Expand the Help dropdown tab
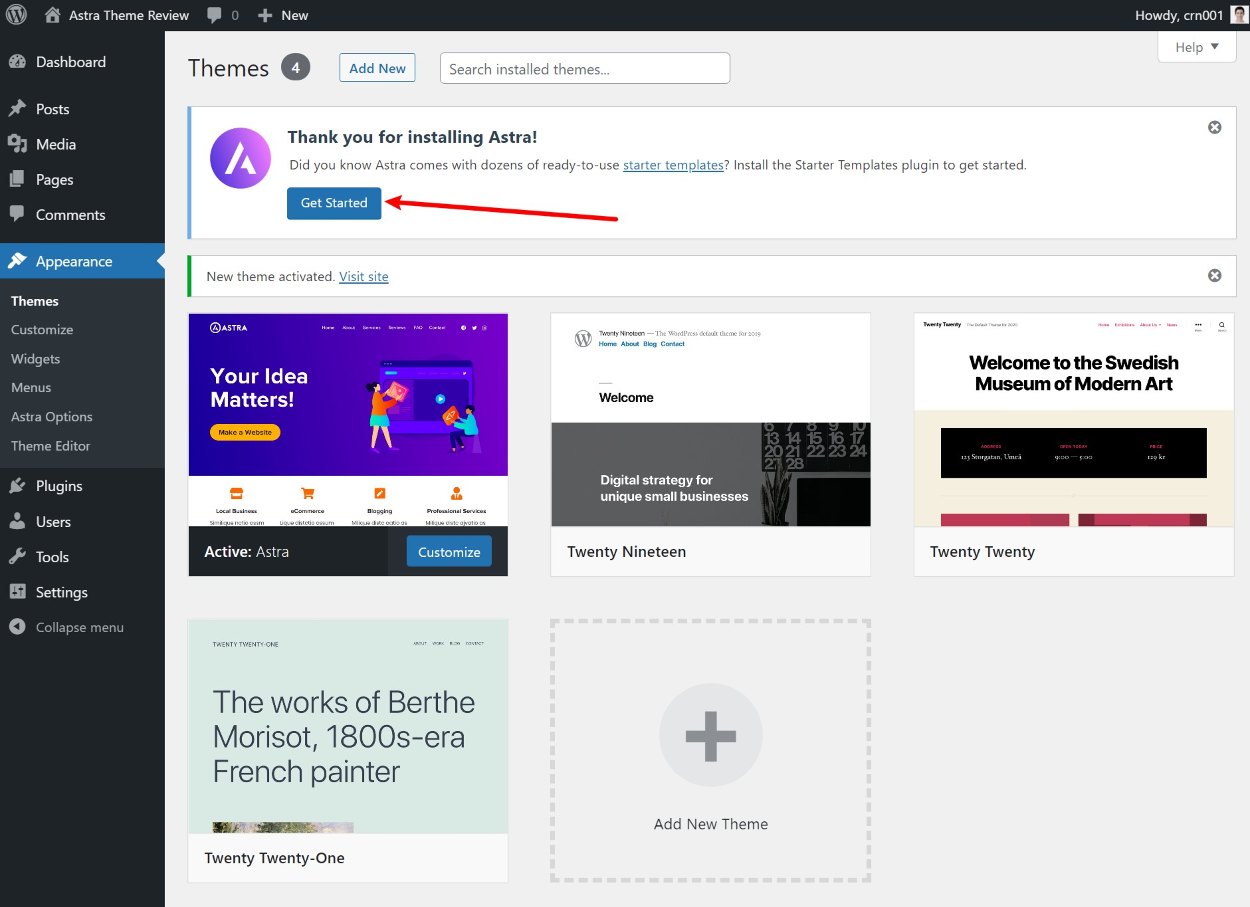Image resolution: width=1250 pixels, height=907 pixels. pos(1198,47)
